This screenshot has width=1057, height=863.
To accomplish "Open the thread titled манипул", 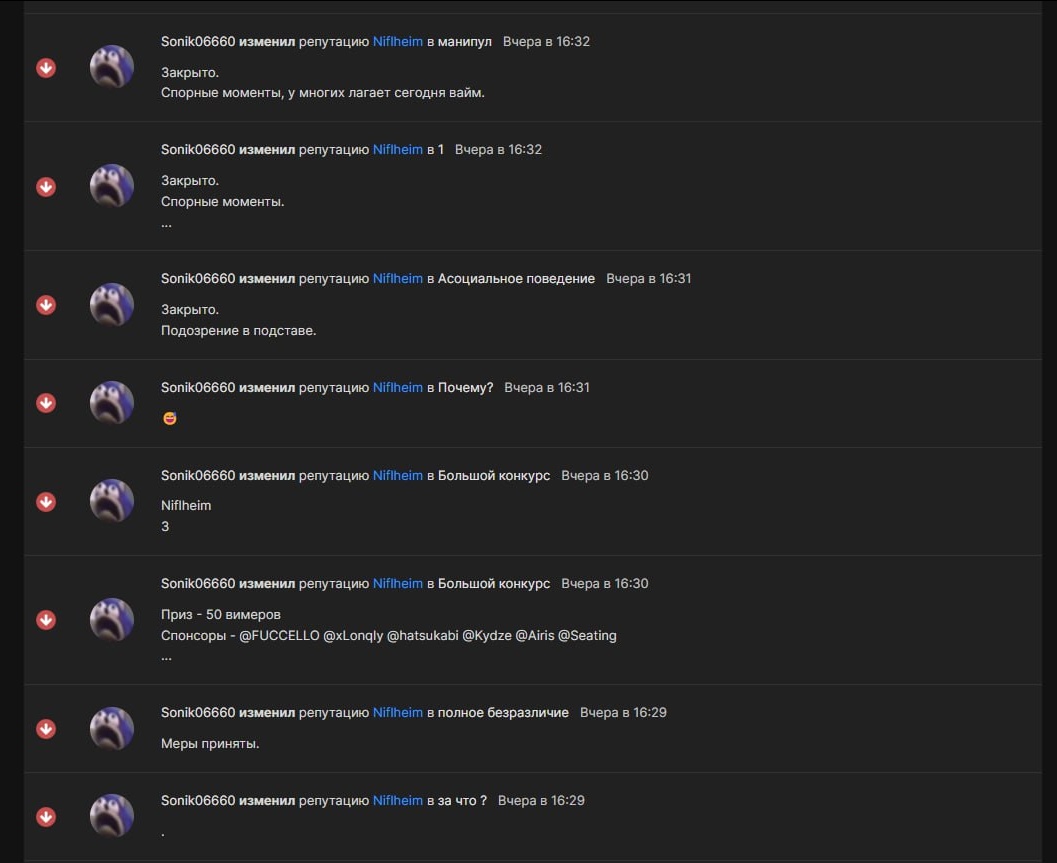I will [x=464, y=42].
